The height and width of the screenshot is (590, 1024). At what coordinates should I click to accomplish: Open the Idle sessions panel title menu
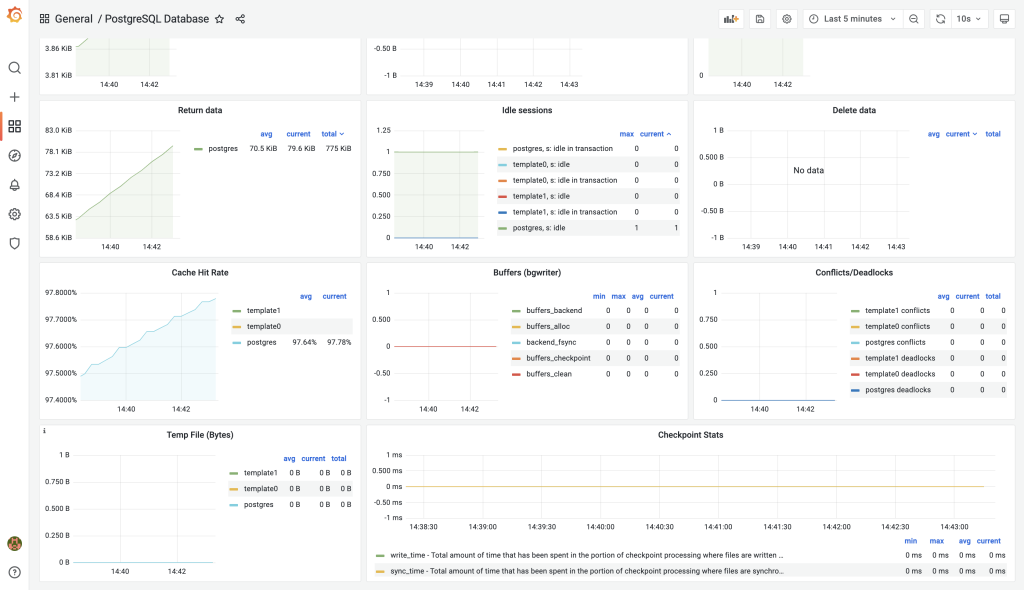(x=525, y=110)
